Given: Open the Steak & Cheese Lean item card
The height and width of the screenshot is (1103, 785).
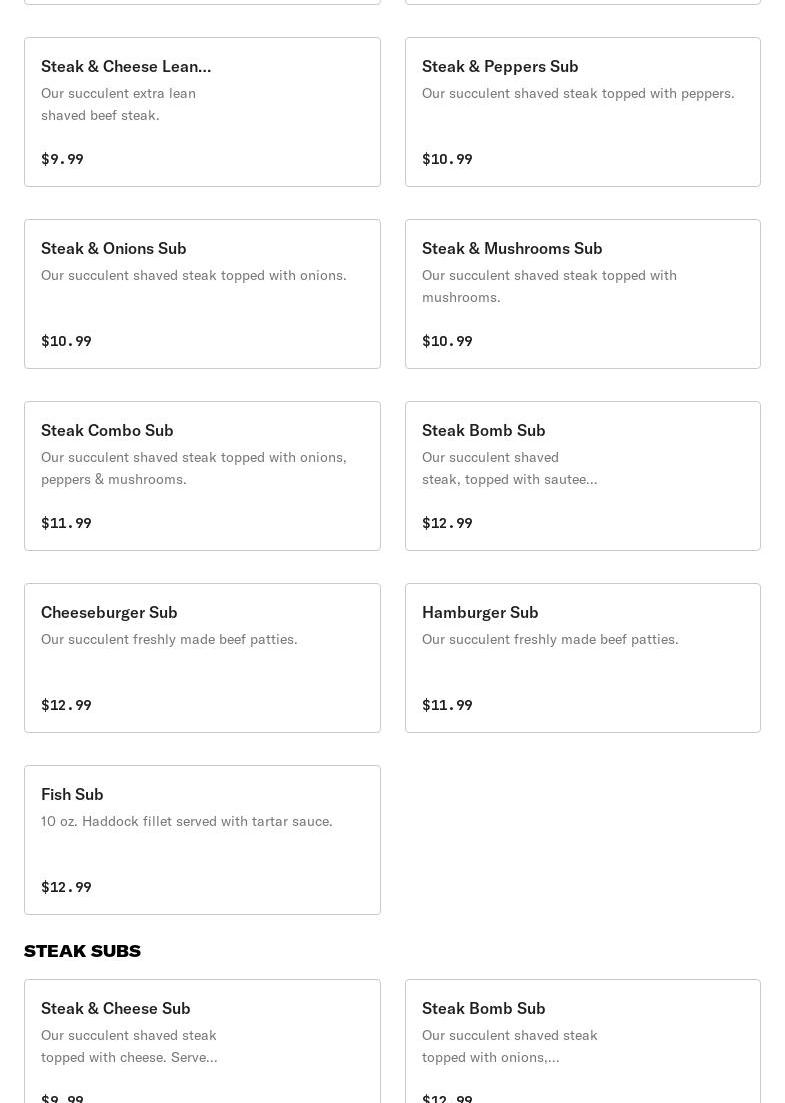Looking at the screenshot, I should click(x=202, y=112).
